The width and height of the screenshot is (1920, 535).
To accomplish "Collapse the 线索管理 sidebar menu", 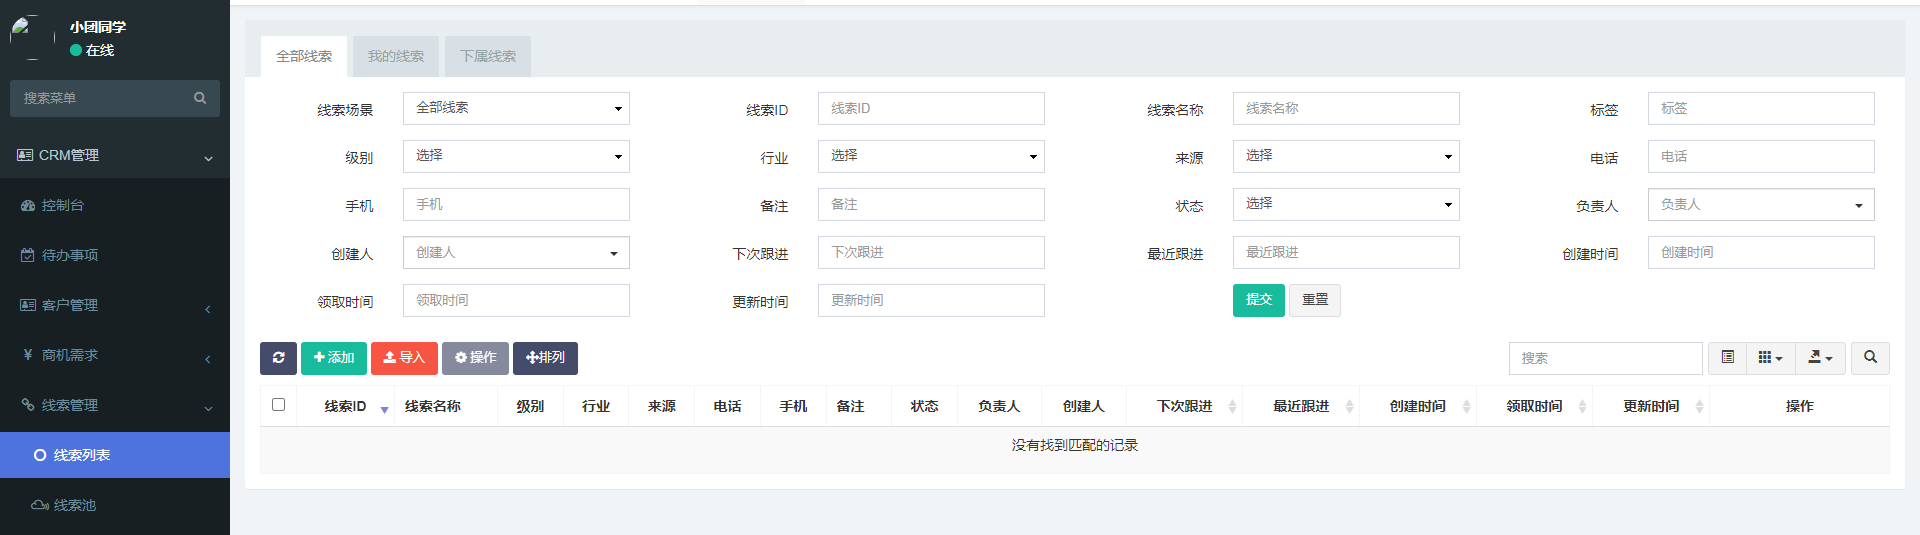I will [115, 405].
